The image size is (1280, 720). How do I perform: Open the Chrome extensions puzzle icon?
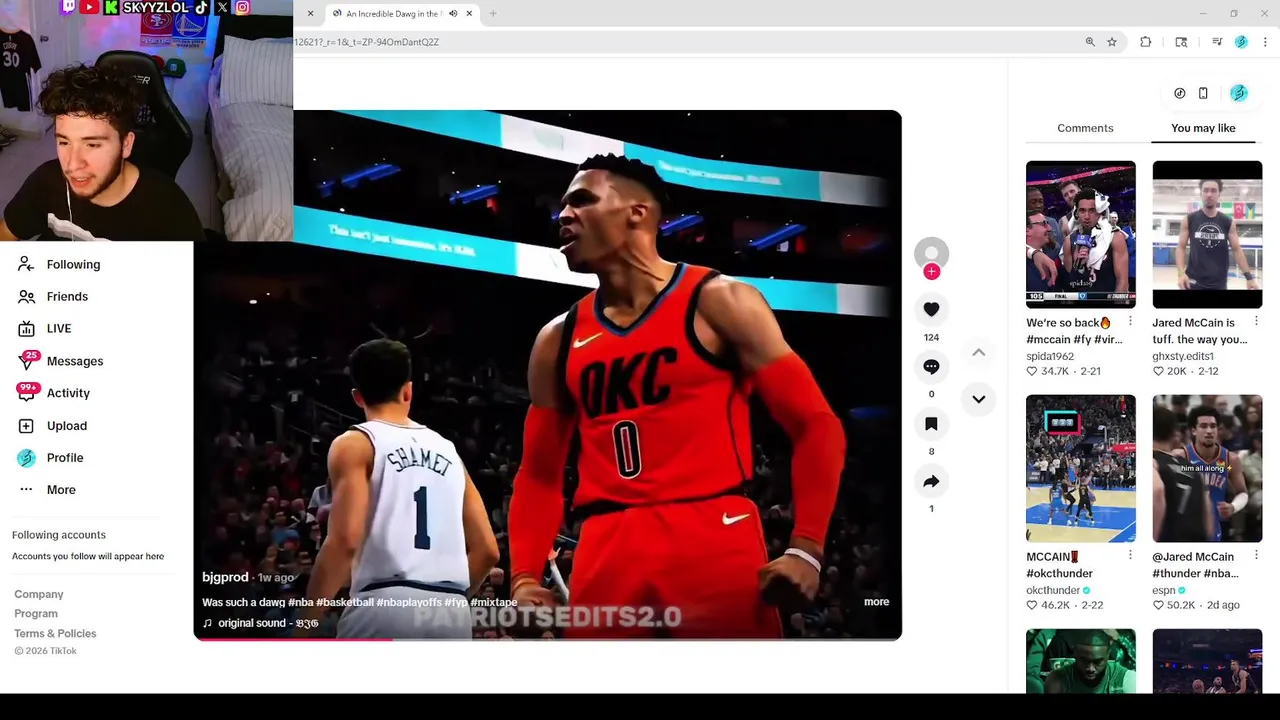[1146, 42]
